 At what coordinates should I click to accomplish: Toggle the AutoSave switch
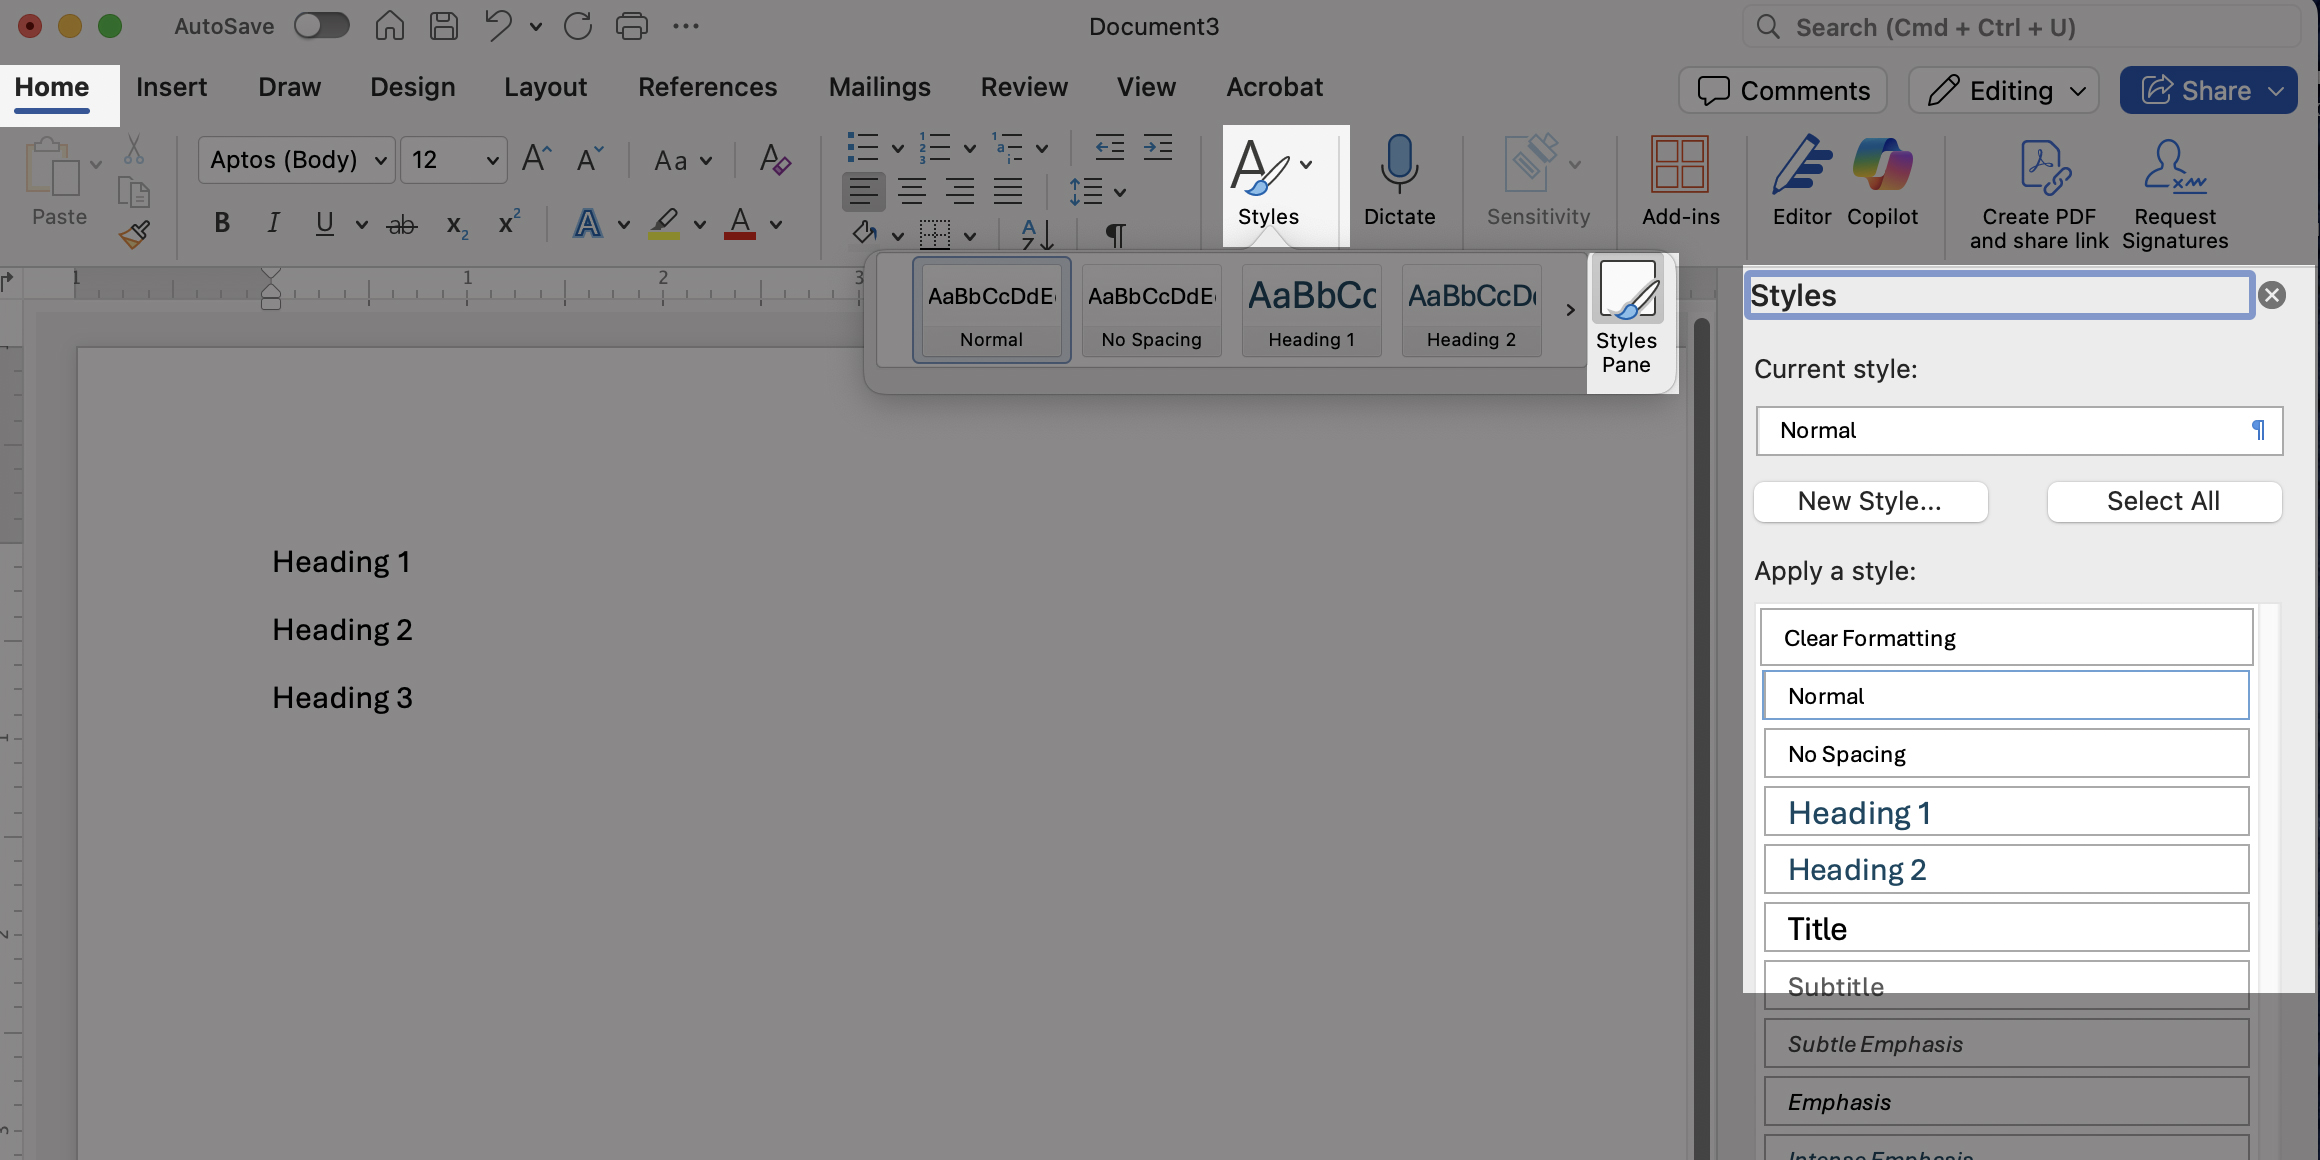point(322,26)
